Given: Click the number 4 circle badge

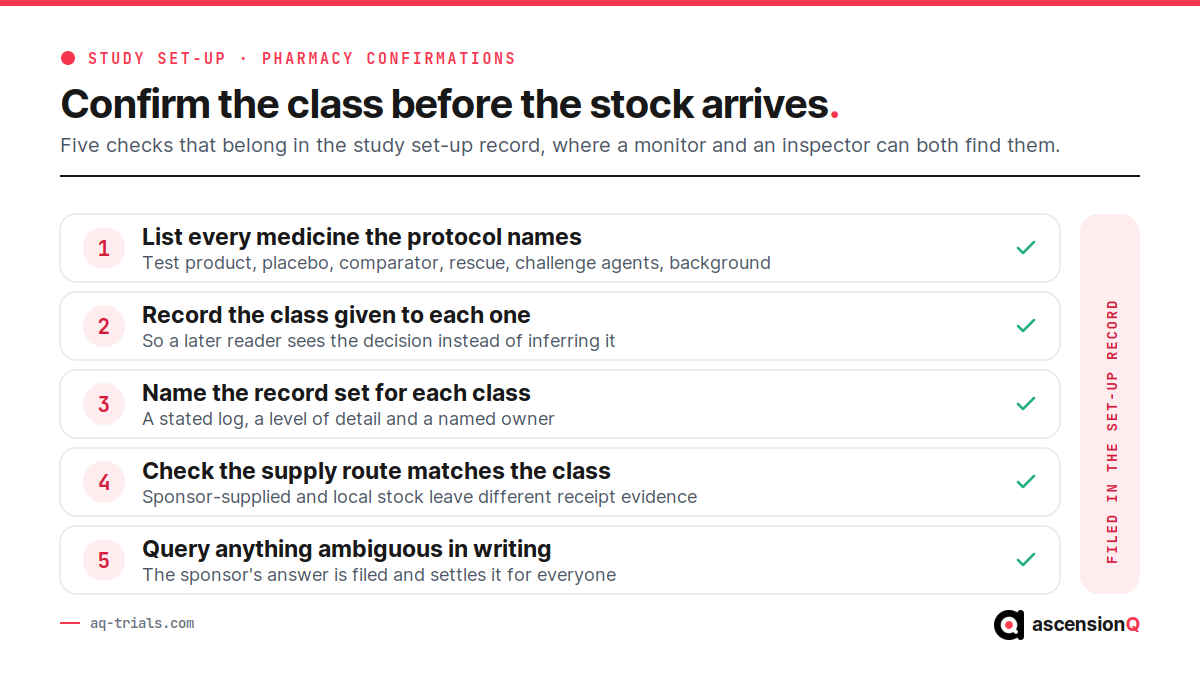Looking at the screenshot, I should click(x=104, y=482).
